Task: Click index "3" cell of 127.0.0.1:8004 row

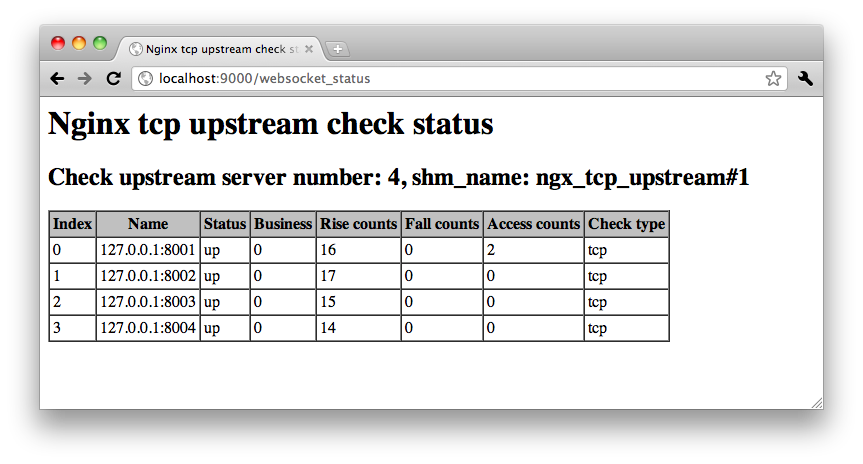Action: pos(72,327)
